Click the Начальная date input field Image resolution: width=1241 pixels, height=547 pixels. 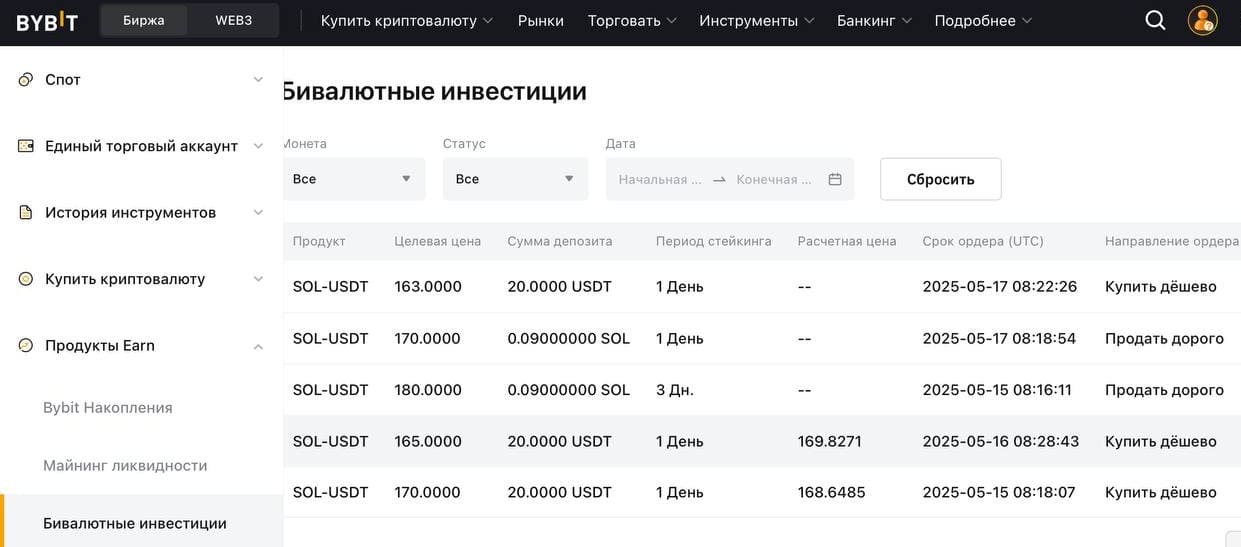pyautogui.click(x=661, y=179)
